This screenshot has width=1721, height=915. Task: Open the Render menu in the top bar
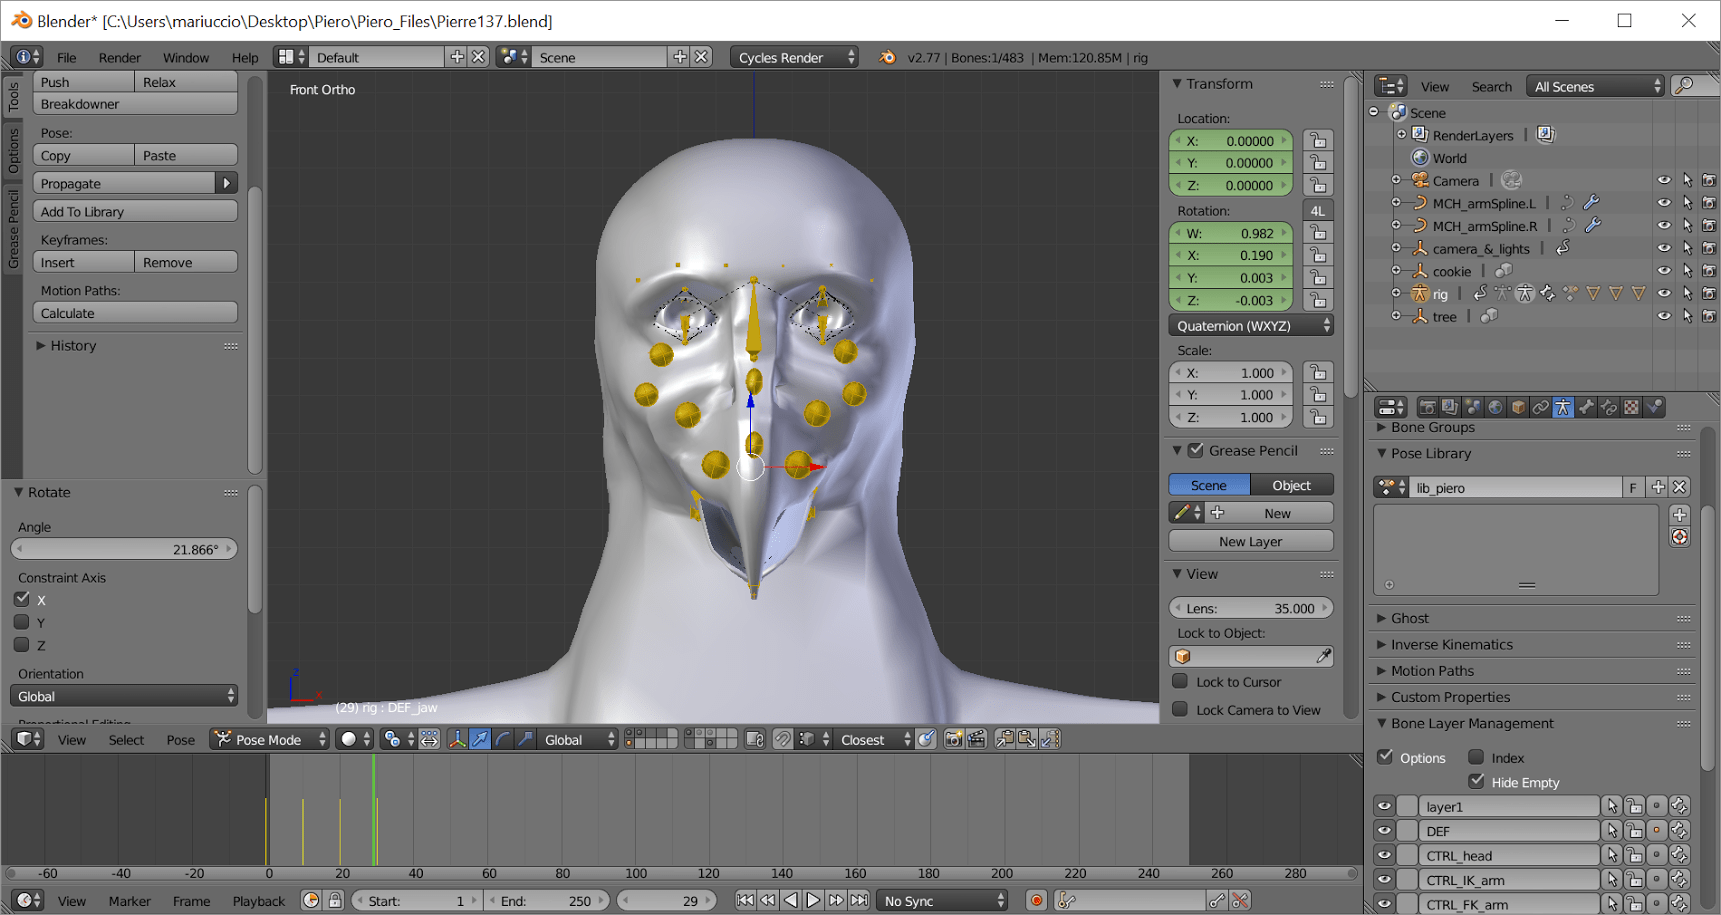[119, 57]
